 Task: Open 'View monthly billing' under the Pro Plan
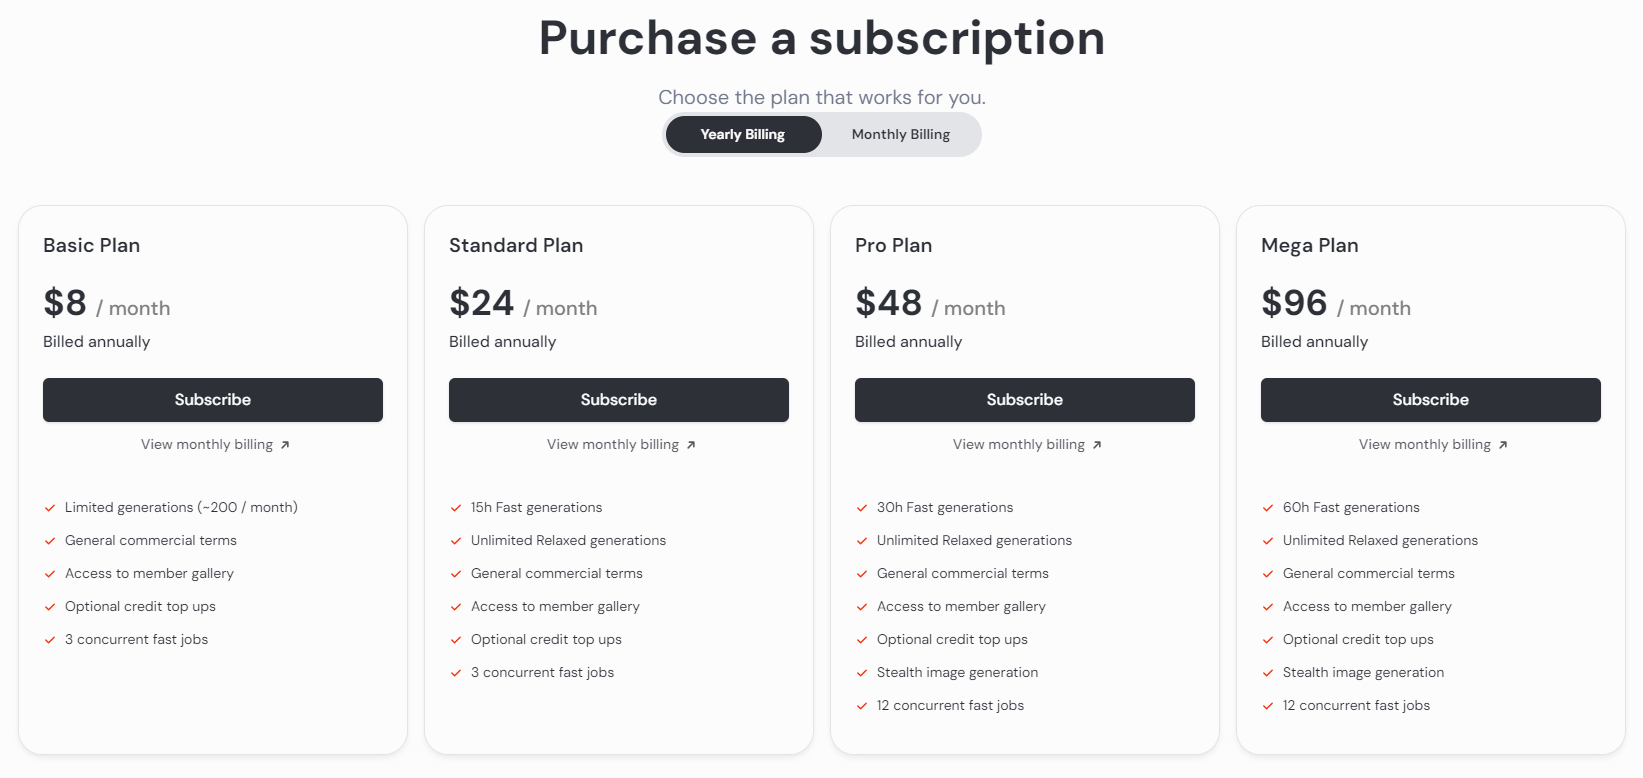pos(1019,445)
